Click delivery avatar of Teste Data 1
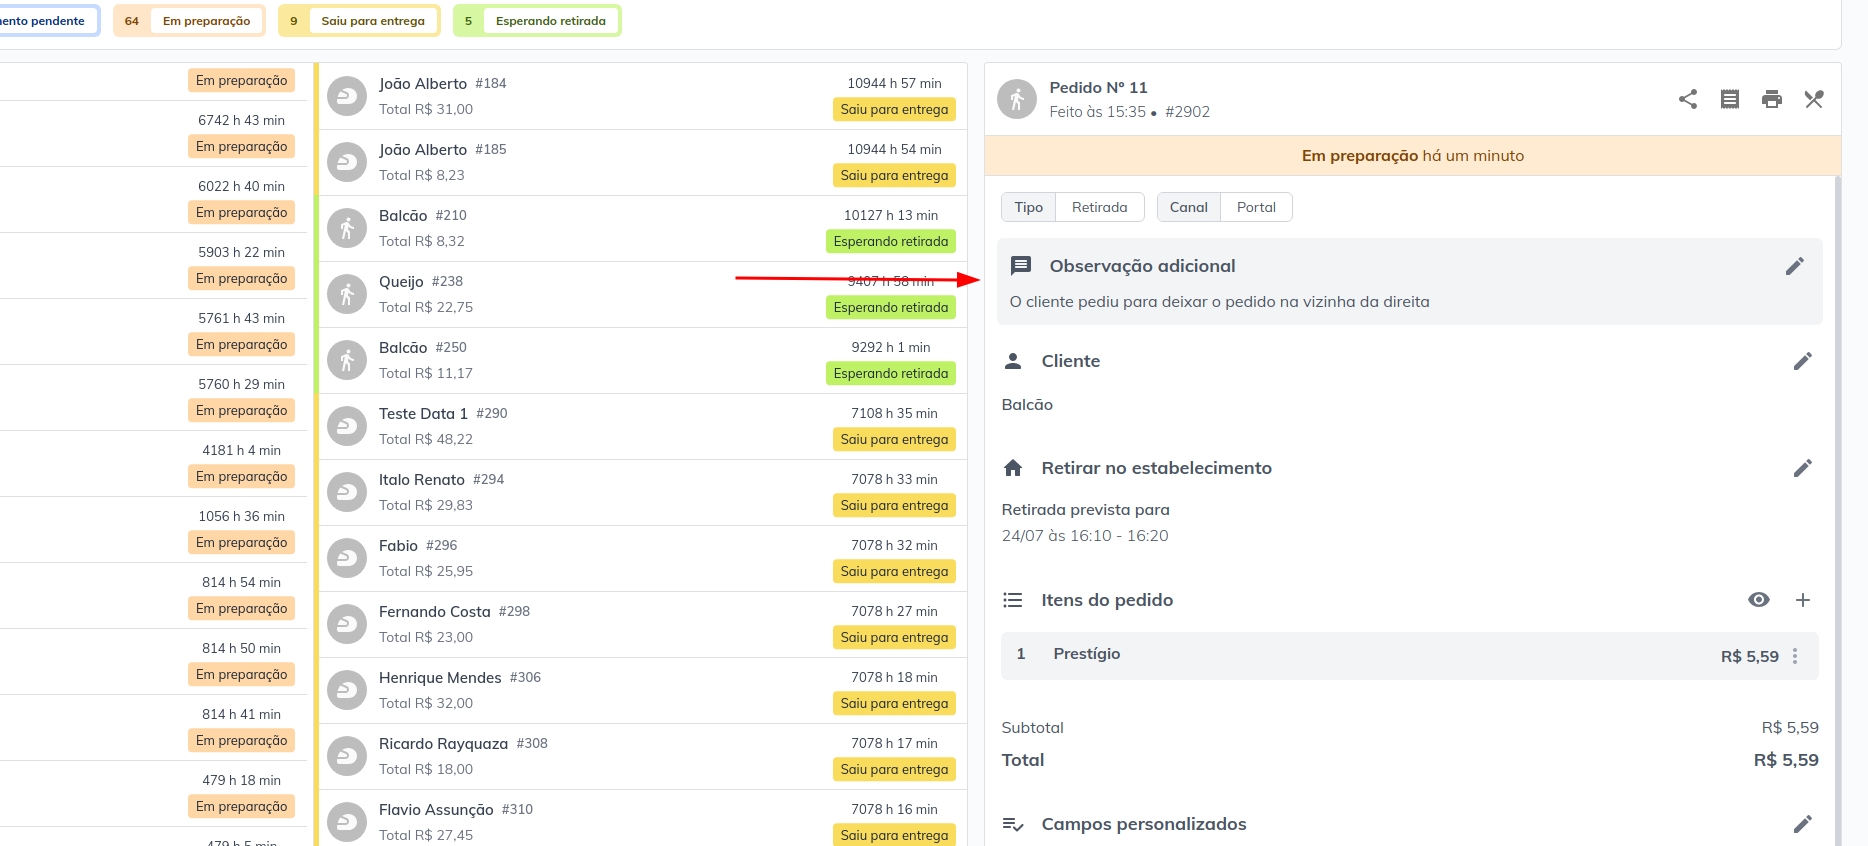1868x846 pixels. [x=347, y=426]
